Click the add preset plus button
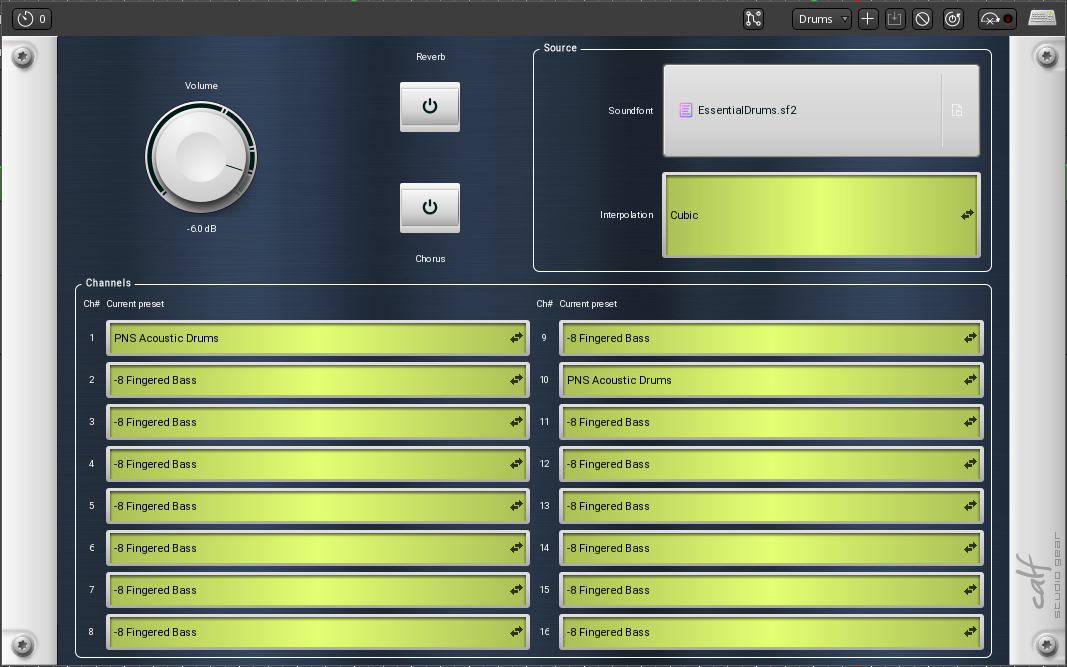The image size is (1067, 667). pyautogui.click(x=867, y=19)
